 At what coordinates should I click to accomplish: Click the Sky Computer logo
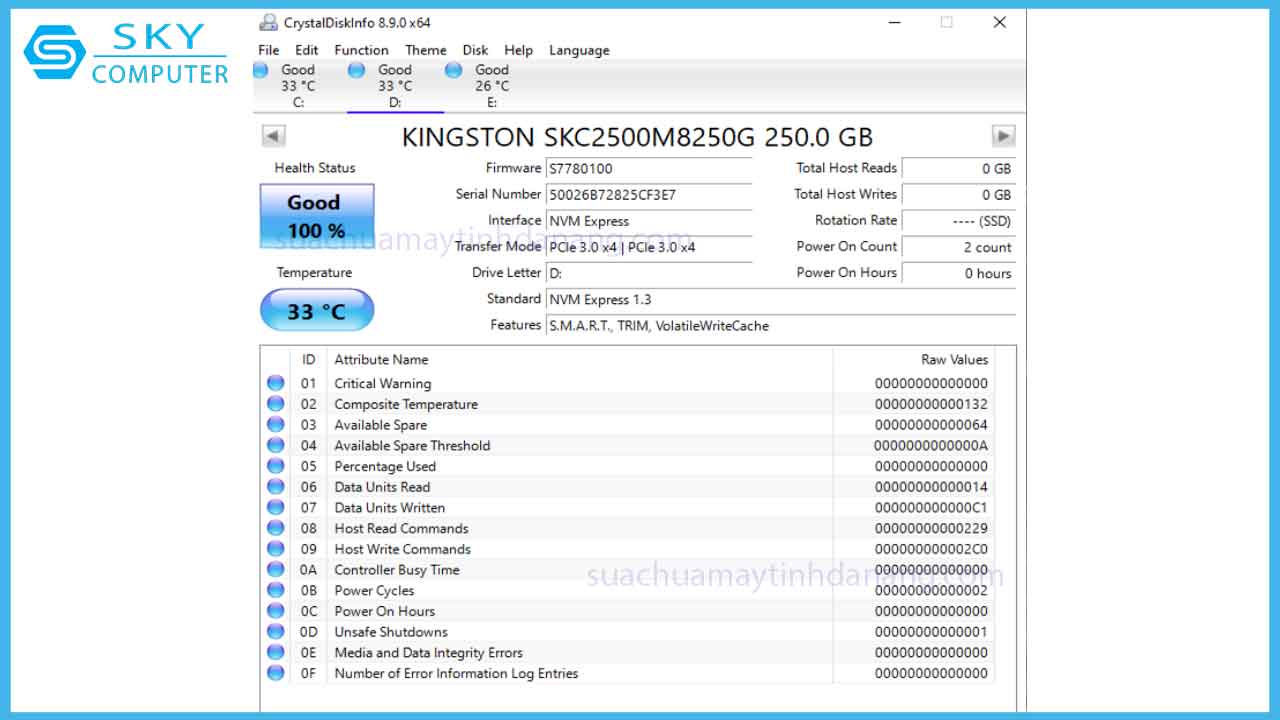pyautogui.click(x=126, y=53)
